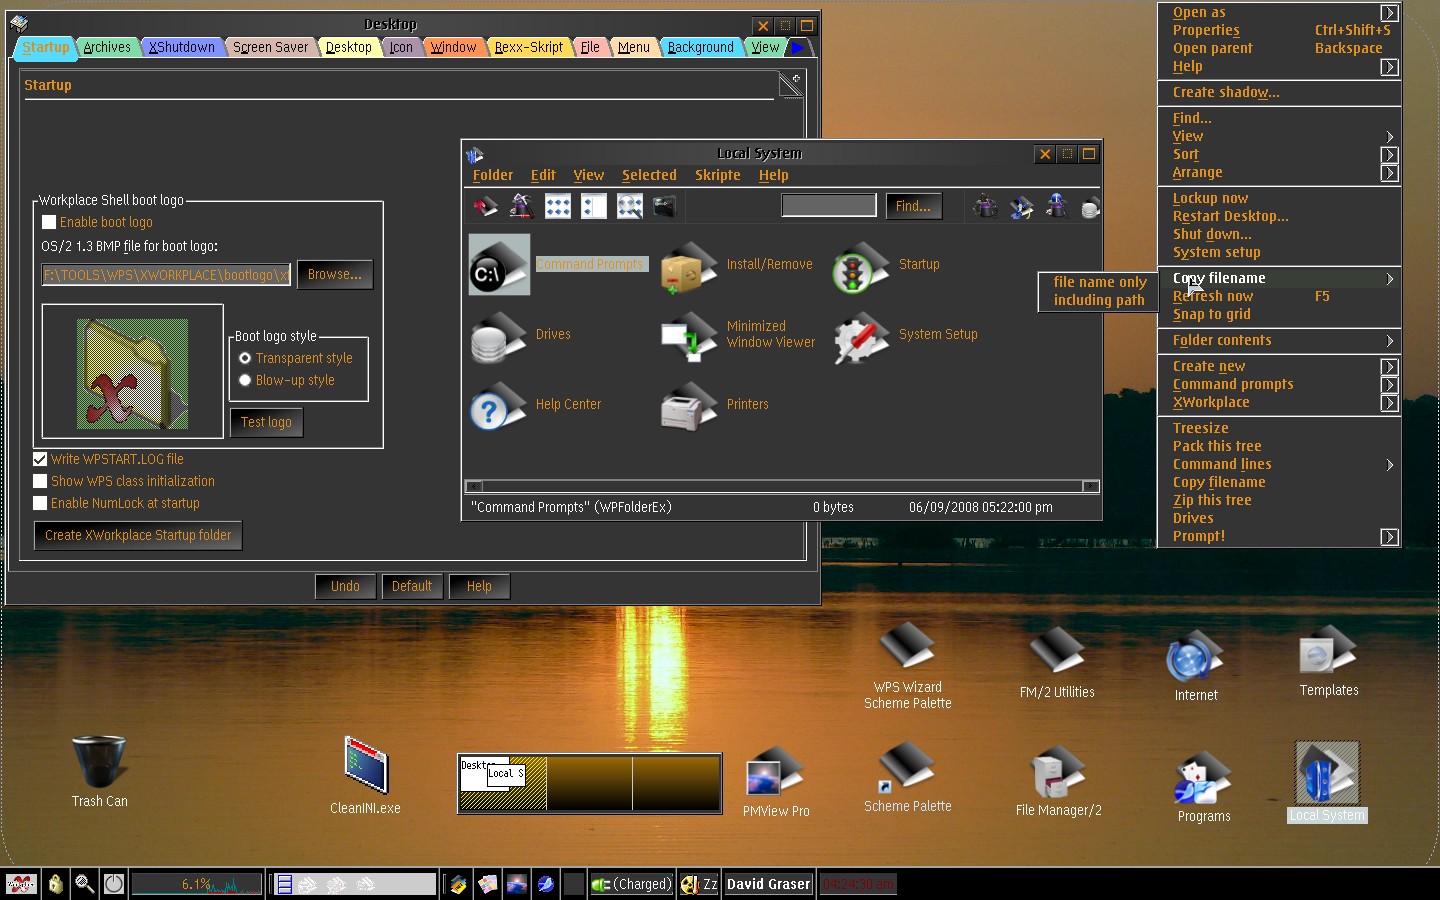
Task: Click the Undo button in Desktop notebook
Action: pyautogui.click(x=345, y=586)
